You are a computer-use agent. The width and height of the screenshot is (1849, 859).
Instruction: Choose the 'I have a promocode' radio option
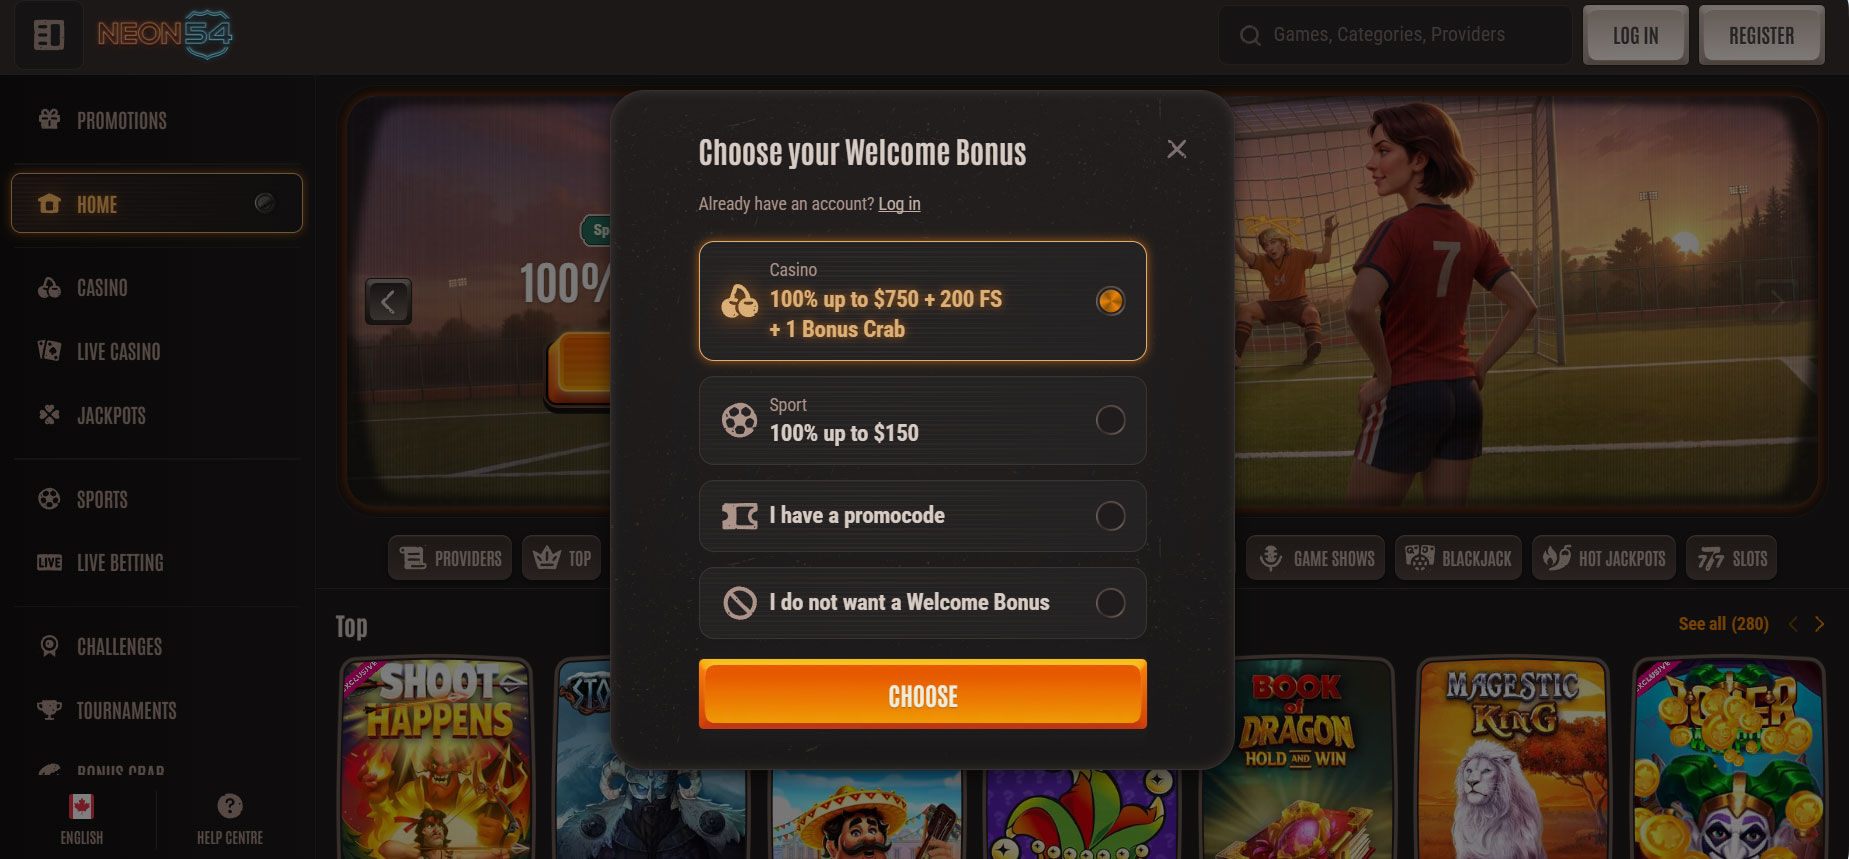point(1110,516)
